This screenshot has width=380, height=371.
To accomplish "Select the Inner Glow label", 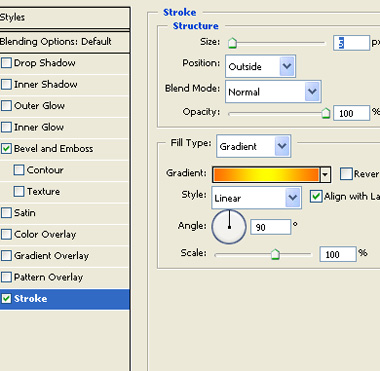I will coord(39,127).
